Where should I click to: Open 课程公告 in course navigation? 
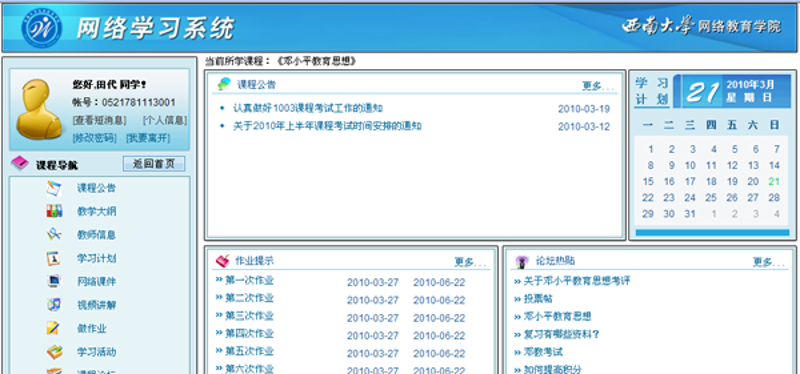96,188
